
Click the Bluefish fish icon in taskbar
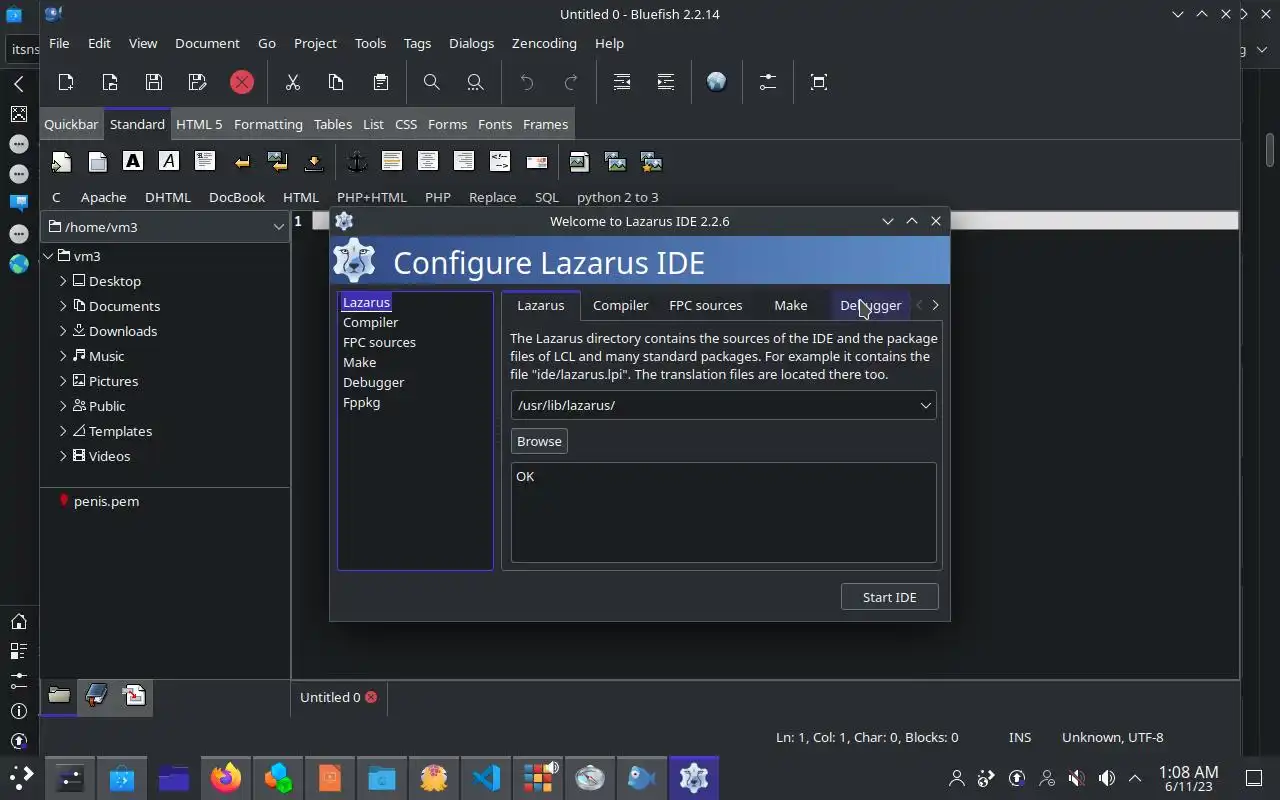[x=642, y=777]
